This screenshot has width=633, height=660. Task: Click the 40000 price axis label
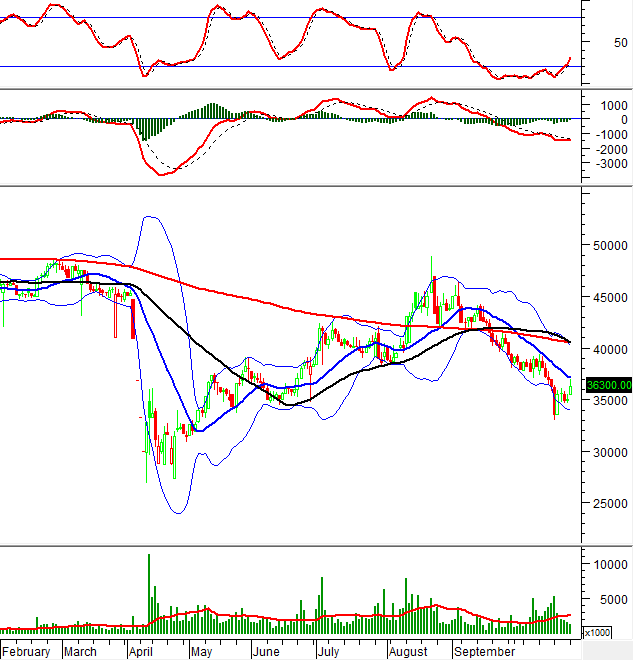tap(606, 349)
